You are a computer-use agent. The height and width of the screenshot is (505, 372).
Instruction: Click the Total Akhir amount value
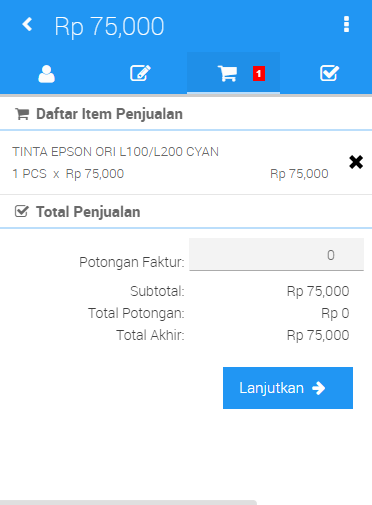point(318,335)
